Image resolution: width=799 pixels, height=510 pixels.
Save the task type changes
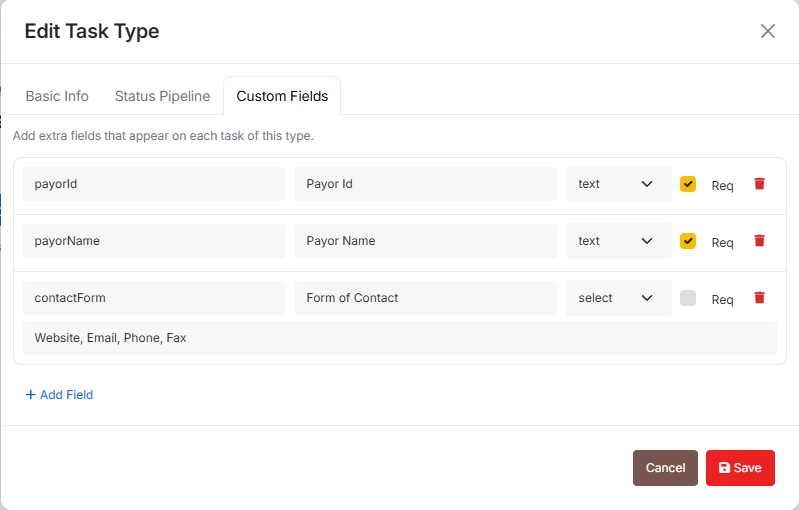point(740,468)
